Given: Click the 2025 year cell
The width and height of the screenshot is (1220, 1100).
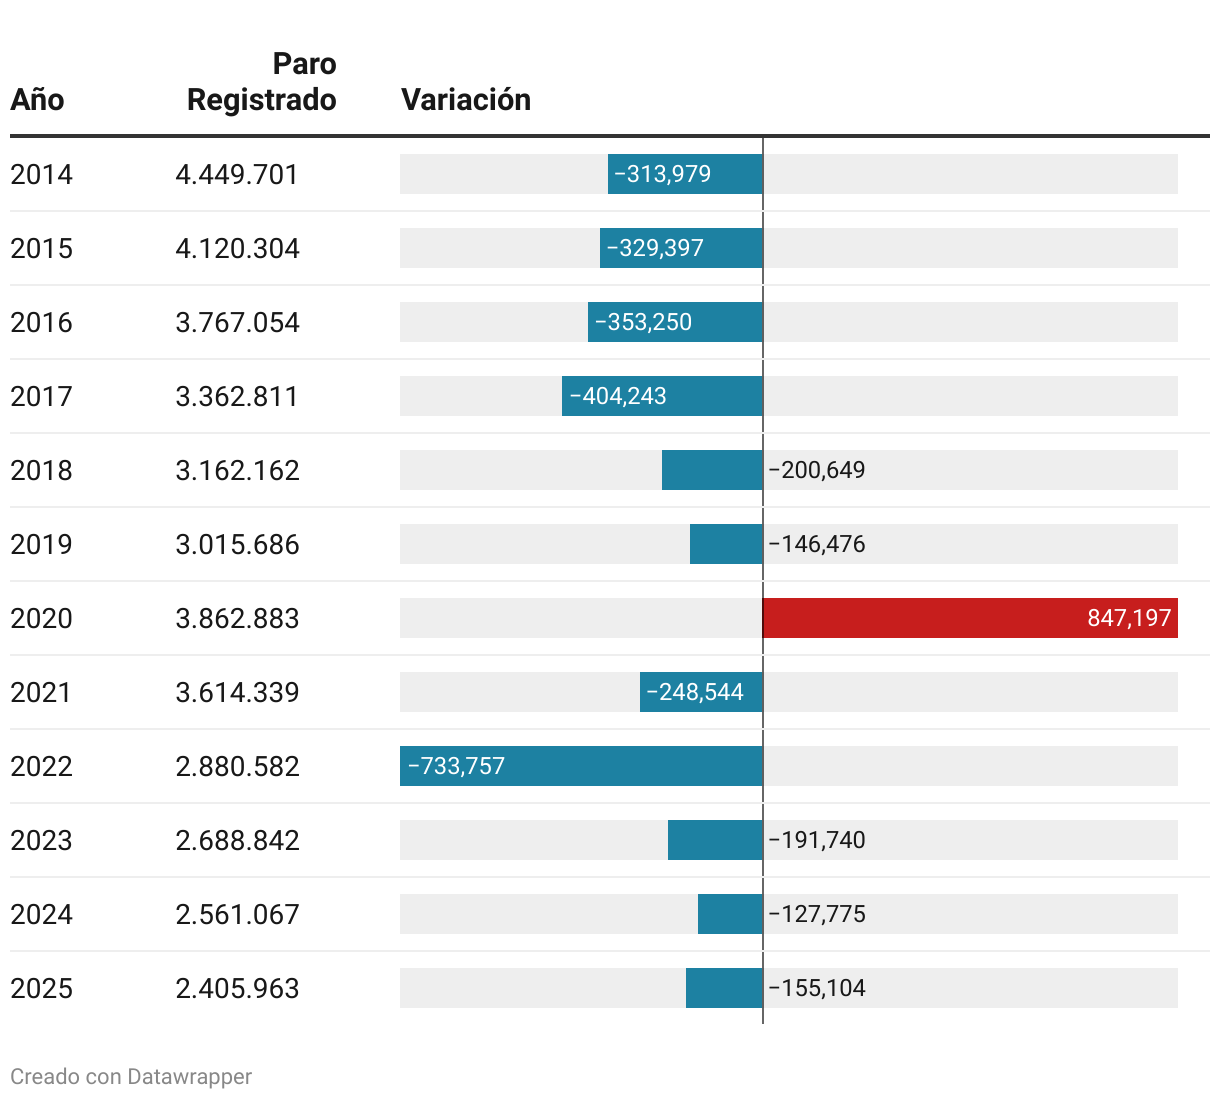Looking at the screenshot, I should click(x=41, y=988).
